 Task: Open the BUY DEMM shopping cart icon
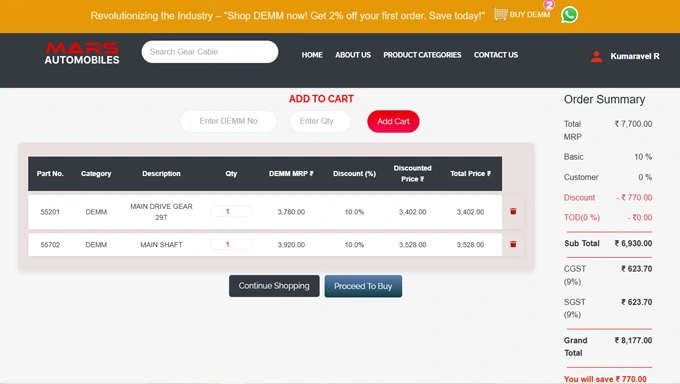click(500, 14)
